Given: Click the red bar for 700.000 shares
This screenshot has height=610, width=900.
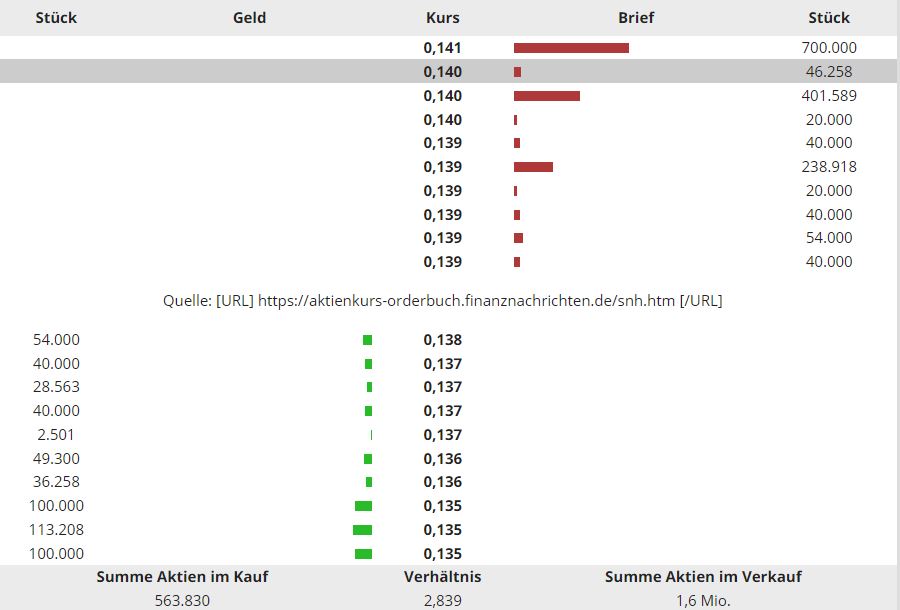Looking at the screenshot, I should (x=571, y=48).
